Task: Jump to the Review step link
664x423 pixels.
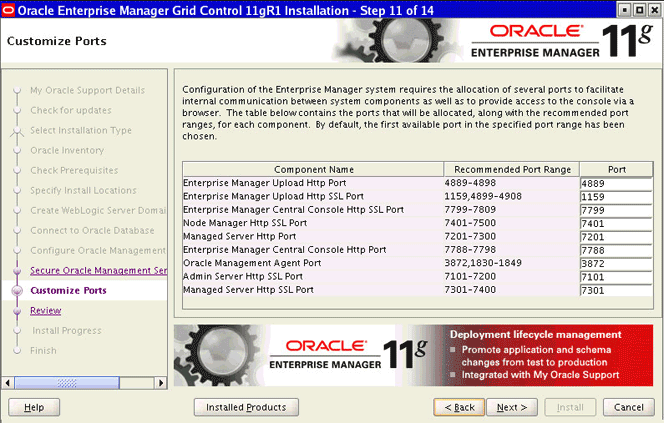Action: click(x=46, y=311)
